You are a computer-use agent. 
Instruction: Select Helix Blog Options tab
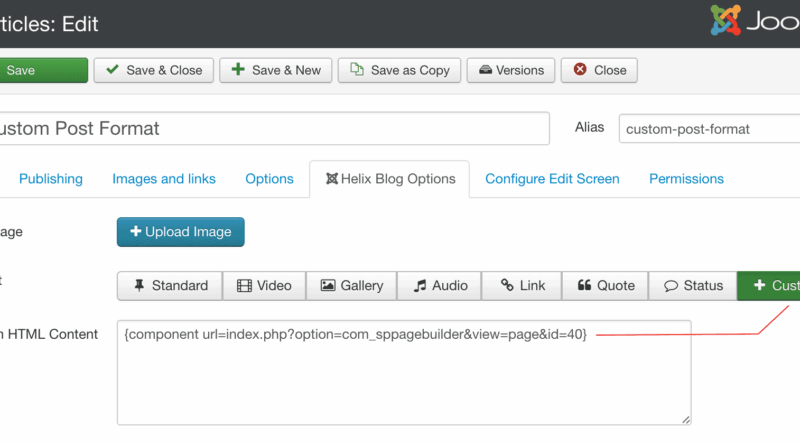pos(389,179)
